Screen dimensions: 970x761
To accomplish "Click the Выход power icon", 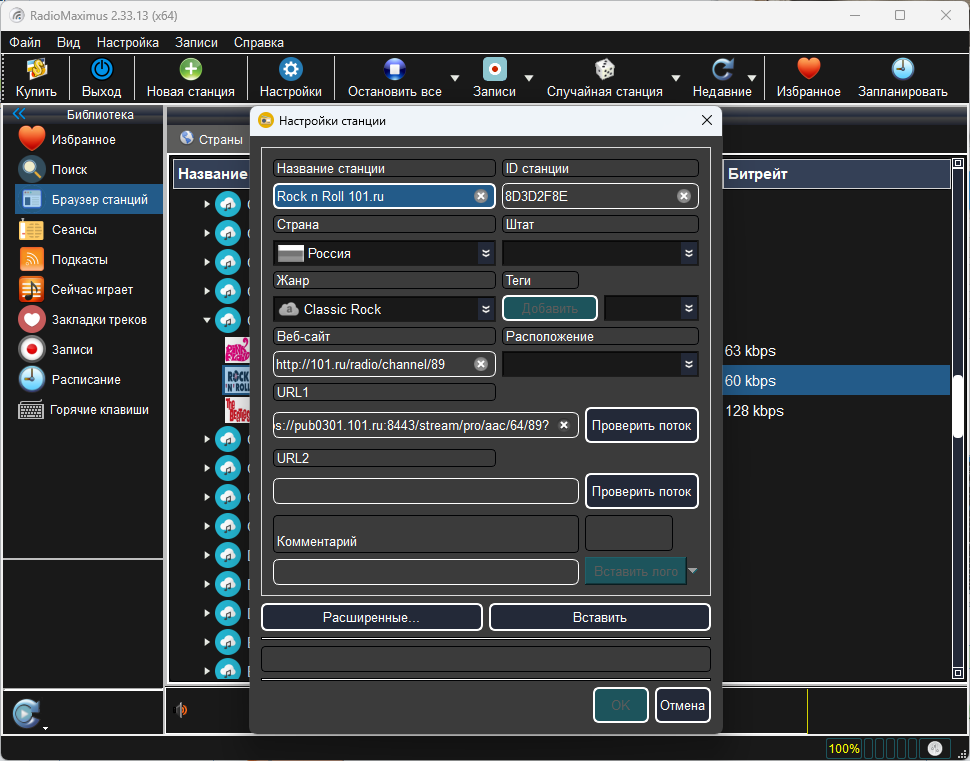I will tap(101, 69).
